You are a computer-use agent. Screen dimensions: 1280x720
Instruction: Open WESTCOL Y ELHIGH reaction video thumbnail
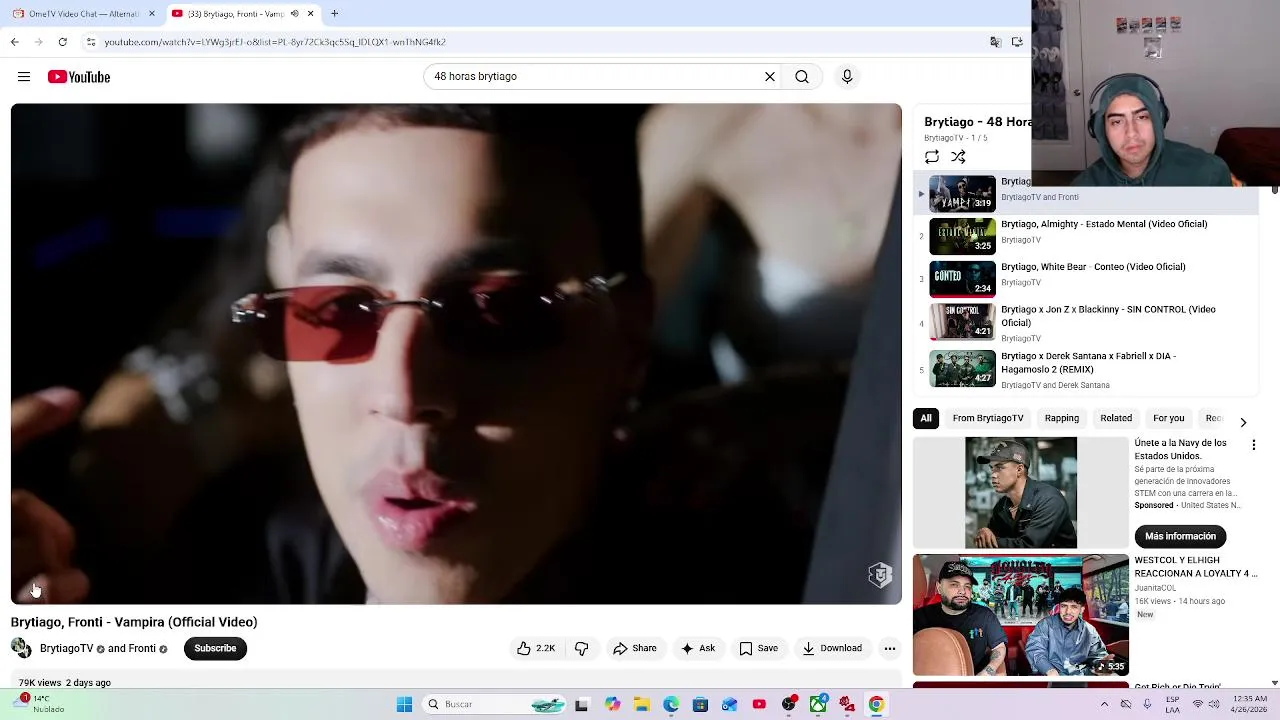1021,615
